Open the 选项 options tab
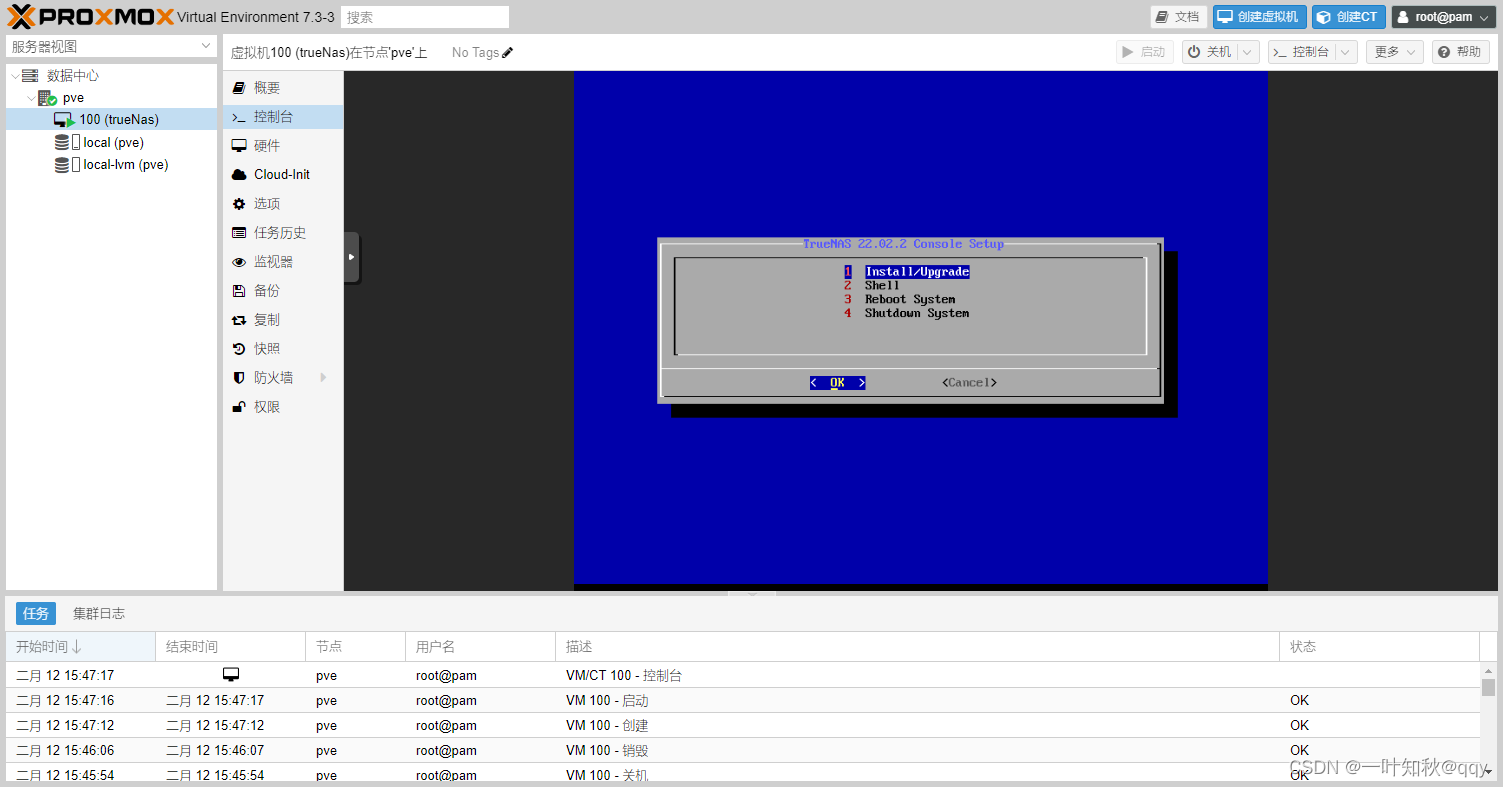 [x=282, y=204]
